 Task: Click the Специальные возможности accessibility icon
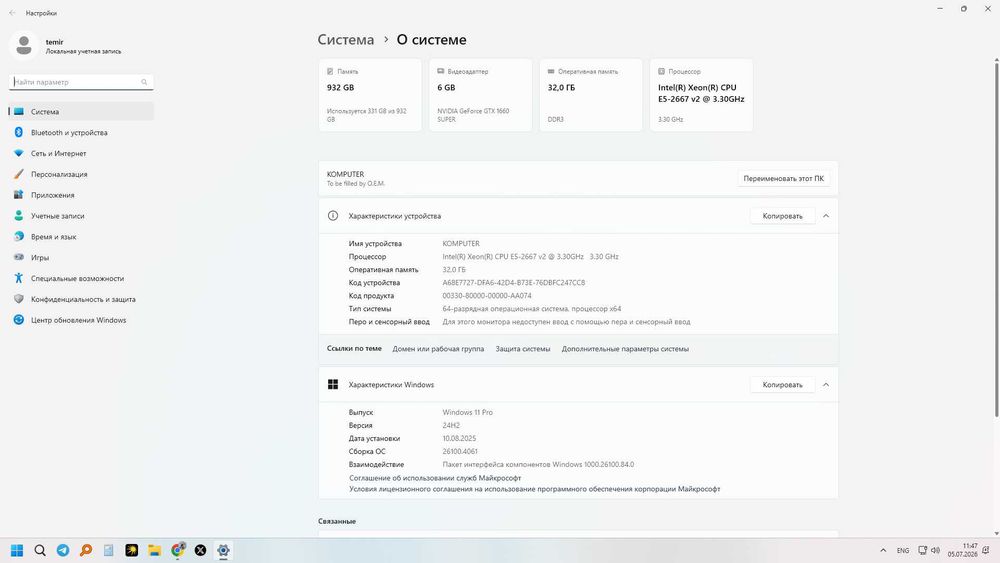click(x=18, y=278)
